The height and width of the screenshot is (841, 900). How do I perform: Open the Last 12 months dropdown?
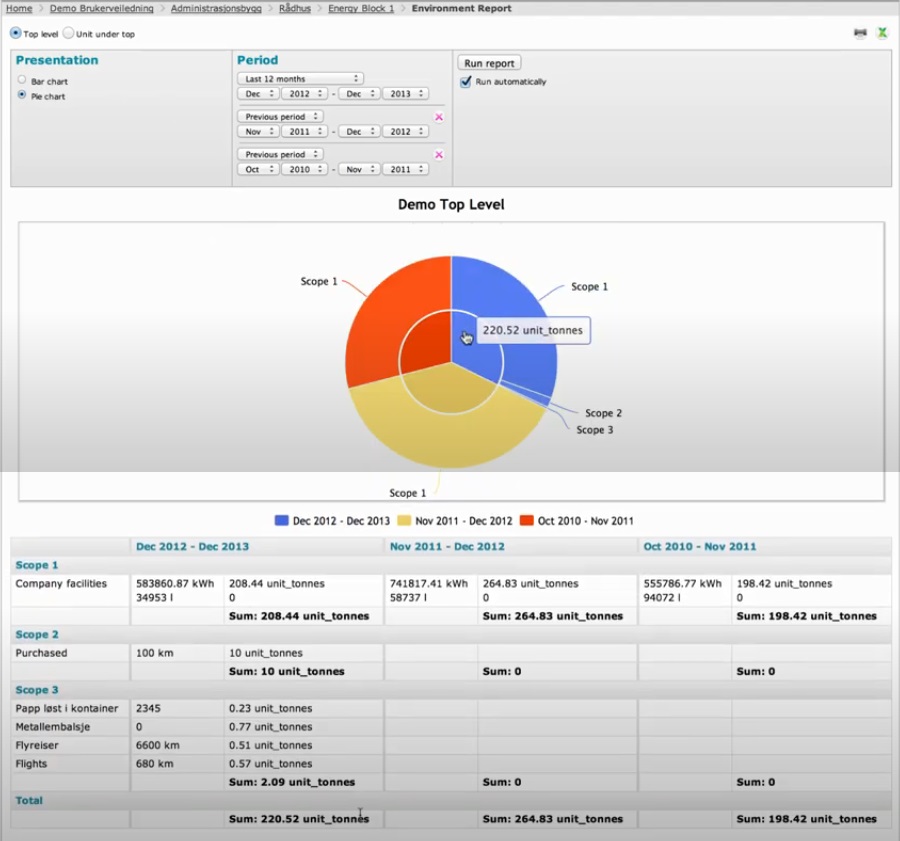pyautogui.click(x=298, y=77)
